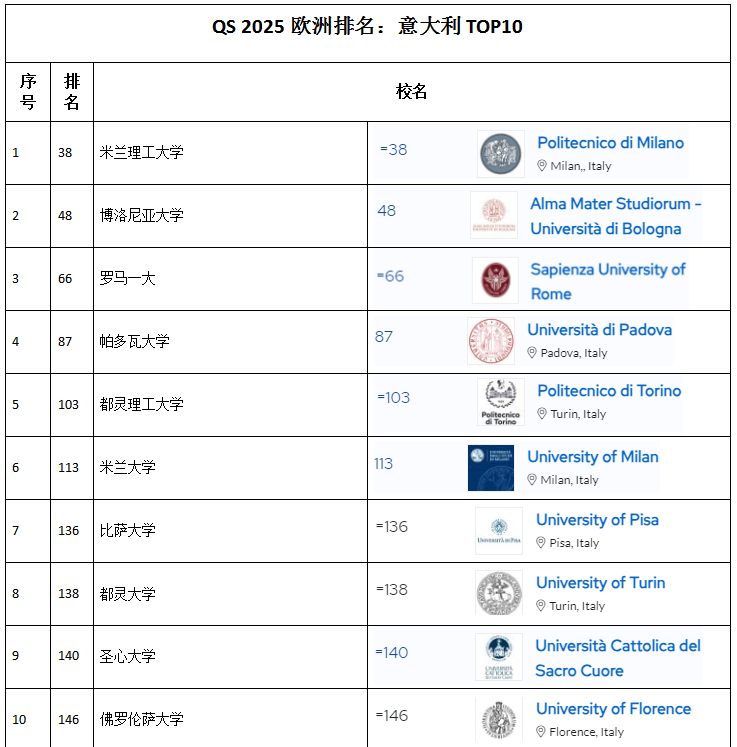This screenshot has width=737, height=747.
Task: Click the University of Pisa logo
Action: (x=499, y=531)
